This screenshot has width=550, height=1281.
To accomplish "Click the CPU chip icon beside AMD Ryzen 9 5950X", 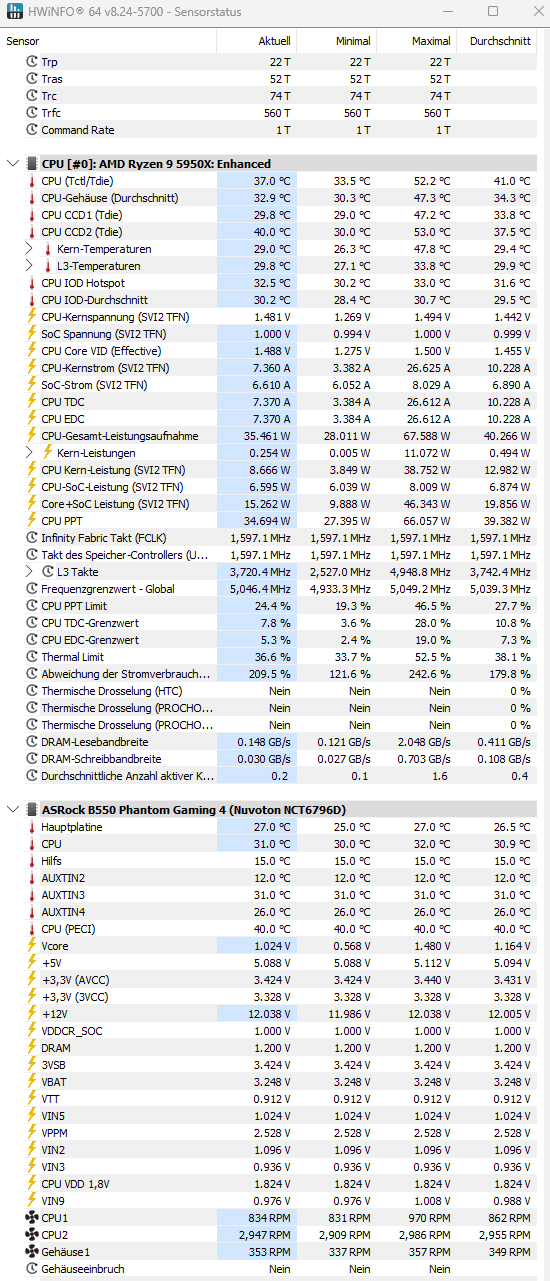I will [31, 163].
